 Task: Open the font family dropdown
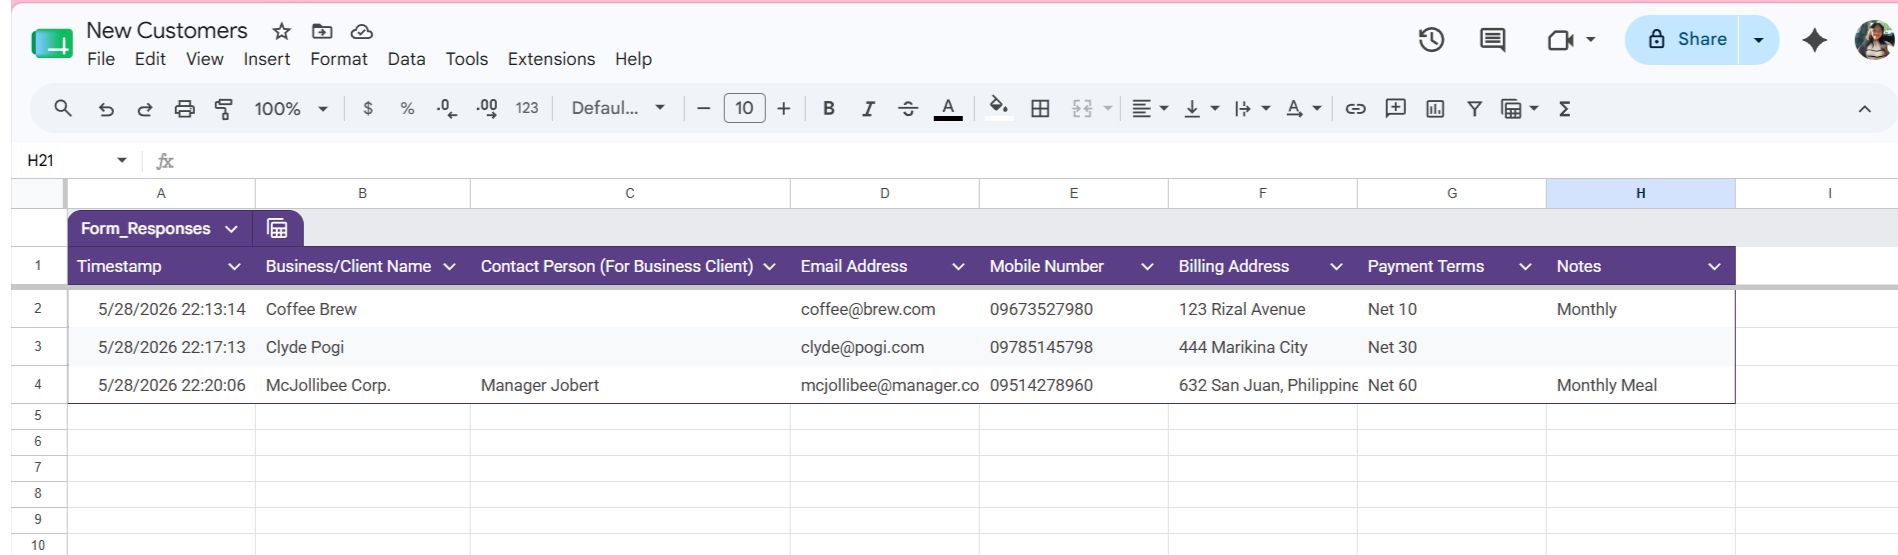[617, 108]
